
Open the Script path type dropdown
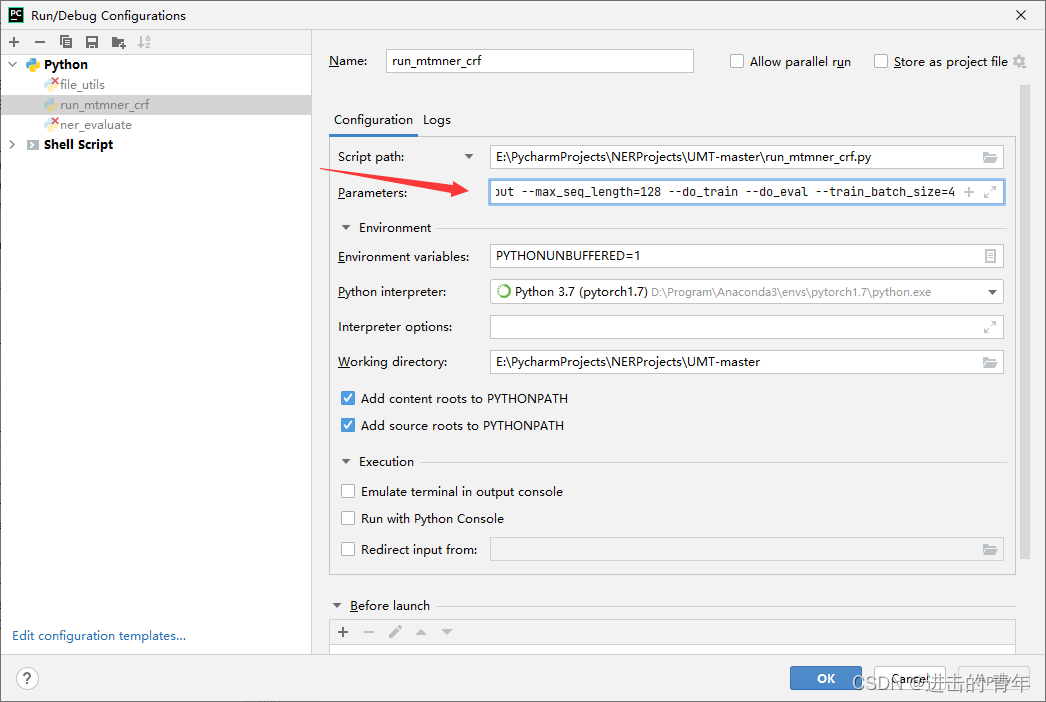click(x=469, y=157)
